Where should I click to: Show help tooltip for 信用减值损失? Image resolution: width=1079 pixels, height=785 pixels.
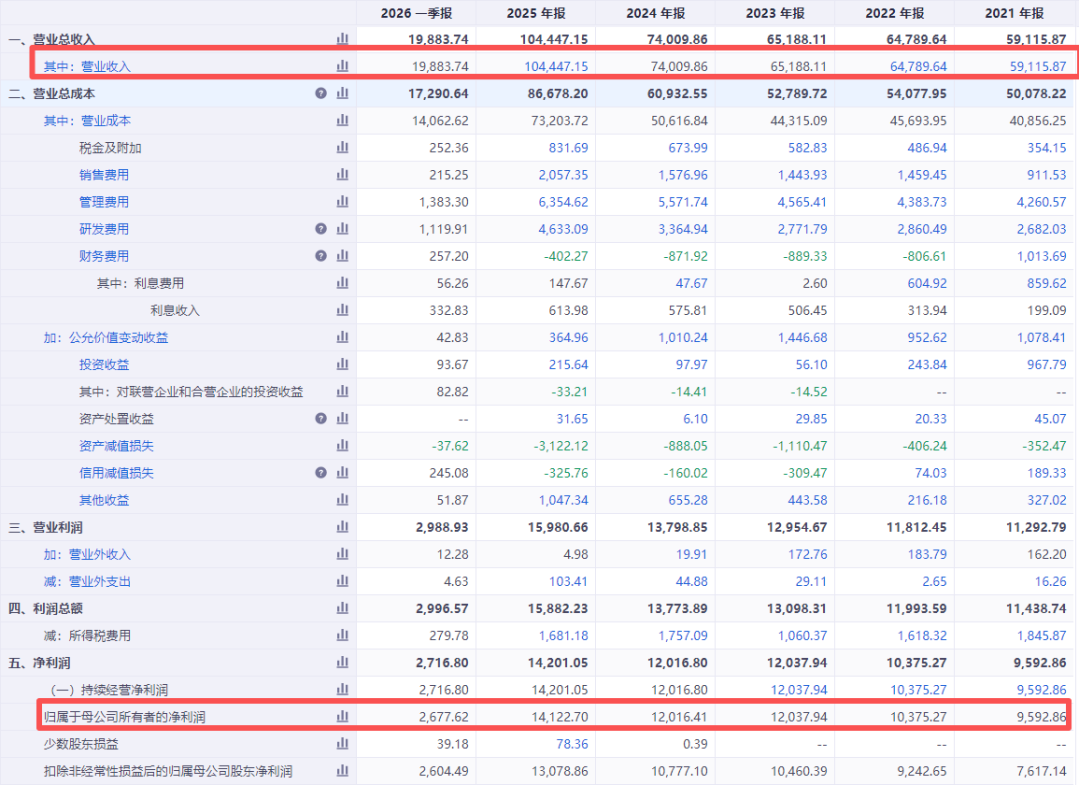tap(321, 473)
